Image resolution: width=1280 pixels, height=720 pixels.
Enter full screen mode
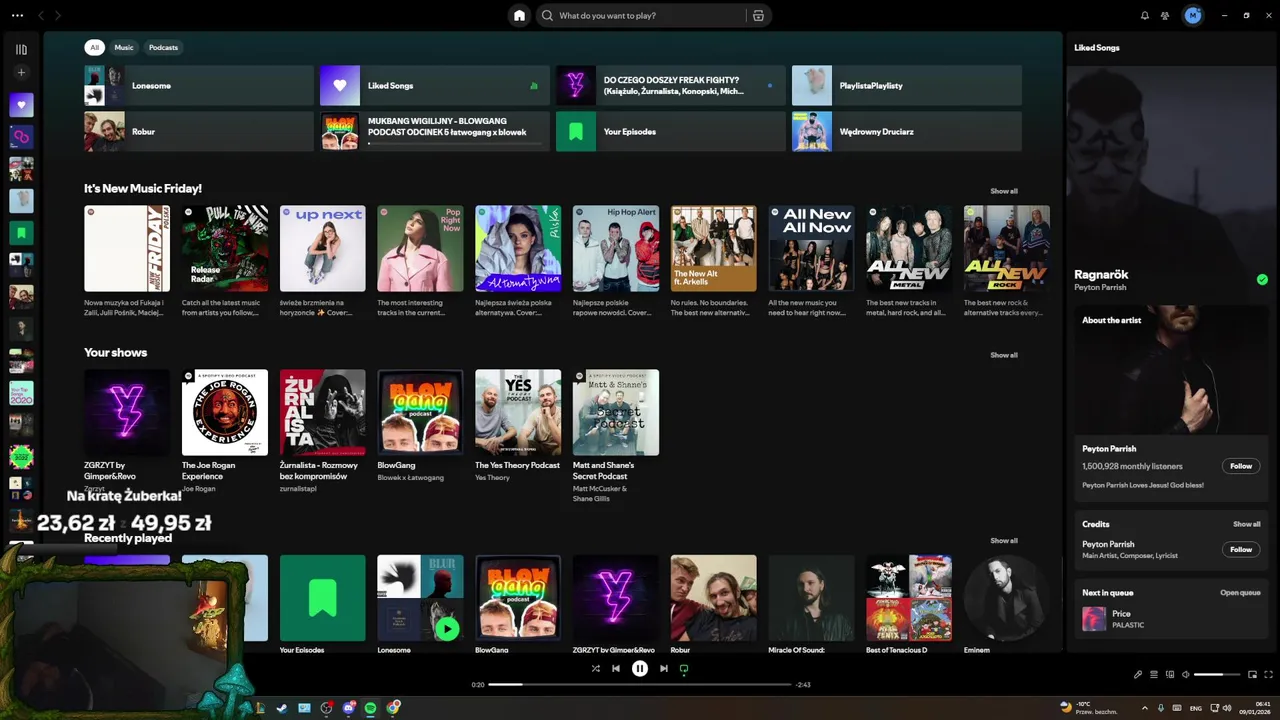click(x=1269, y=674)
